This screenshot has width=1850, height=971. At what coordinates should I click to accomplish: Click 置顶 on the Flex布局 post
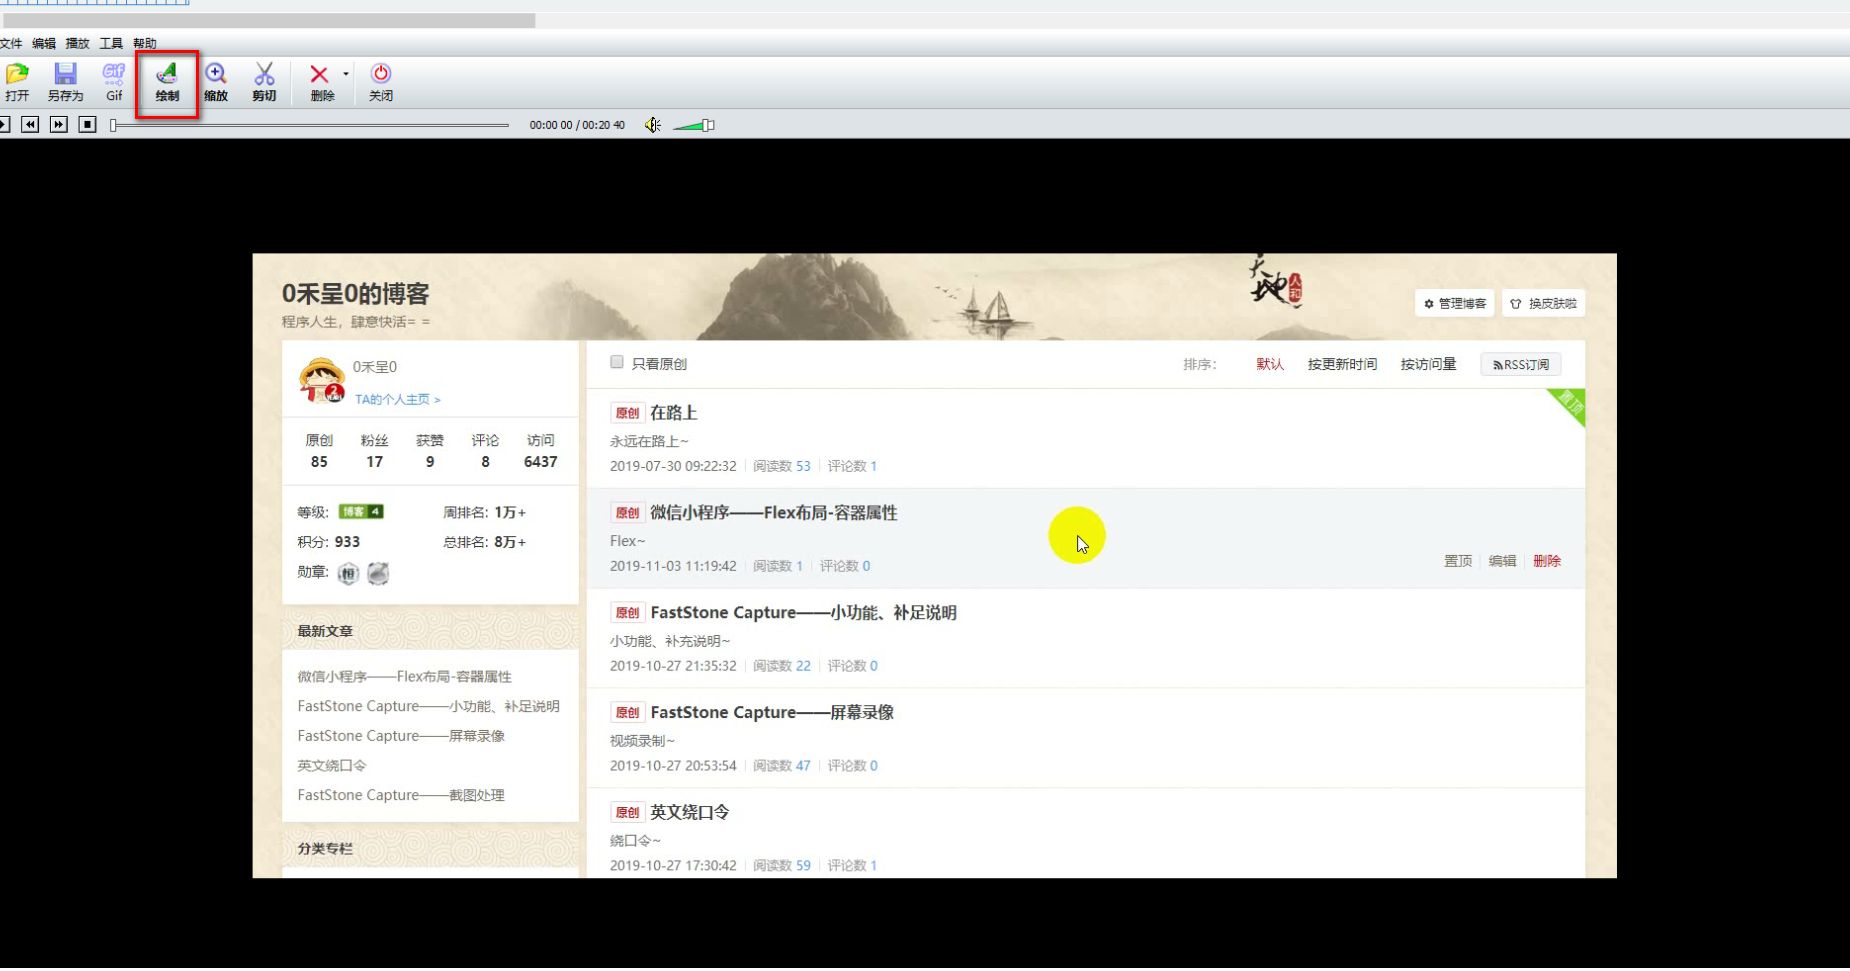click(x=1458, y=561)
